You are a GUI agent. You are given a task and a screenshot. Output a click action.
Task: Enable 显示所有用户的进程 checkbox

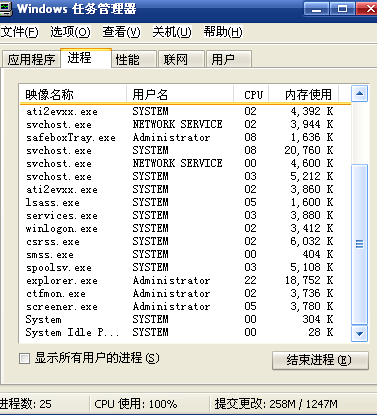point(24,359)
